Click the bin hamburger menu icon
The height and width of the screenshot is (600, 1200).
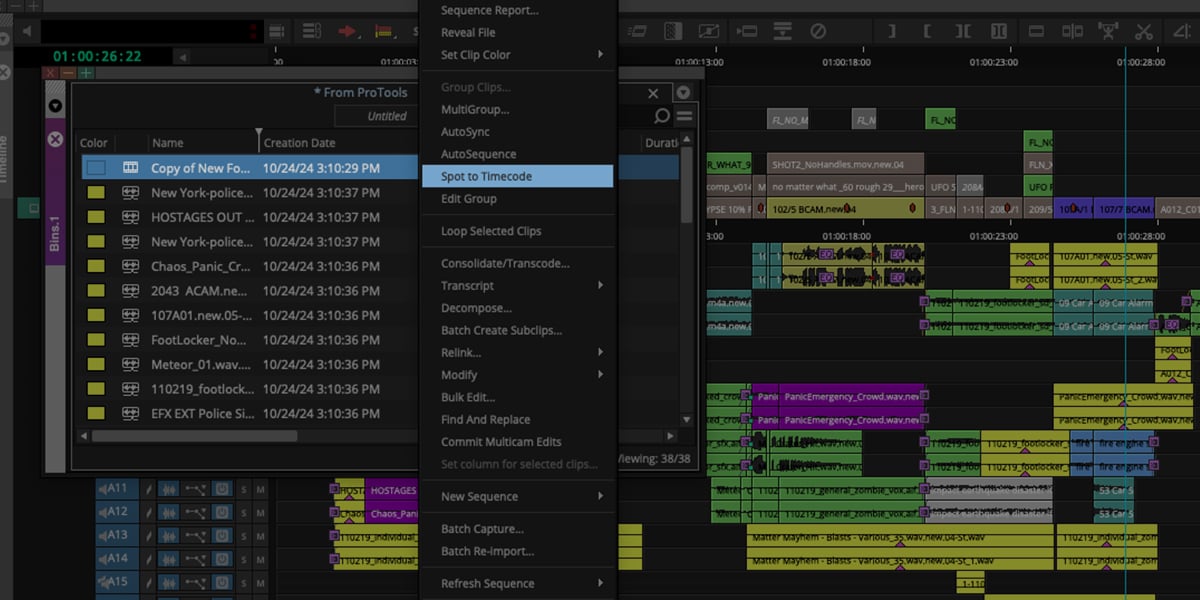coord(684,115)
